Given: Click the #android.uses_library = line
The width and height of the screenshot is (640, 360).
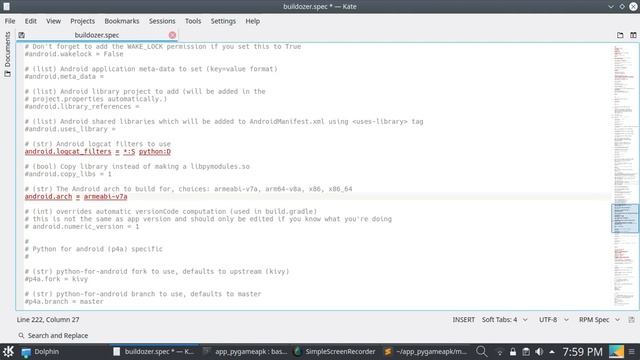Looking at the screenshot, I should tap(70, 129).
